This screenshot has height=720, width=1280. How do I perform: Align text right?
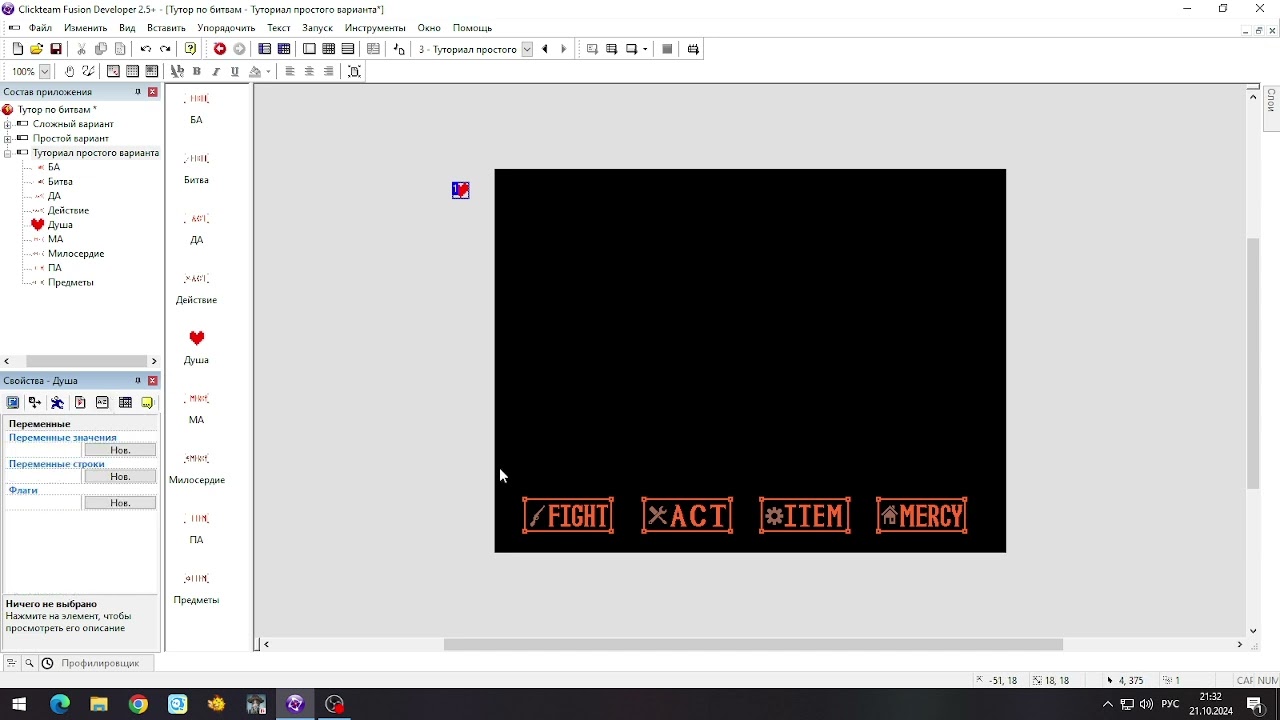[x=328, y=71]
